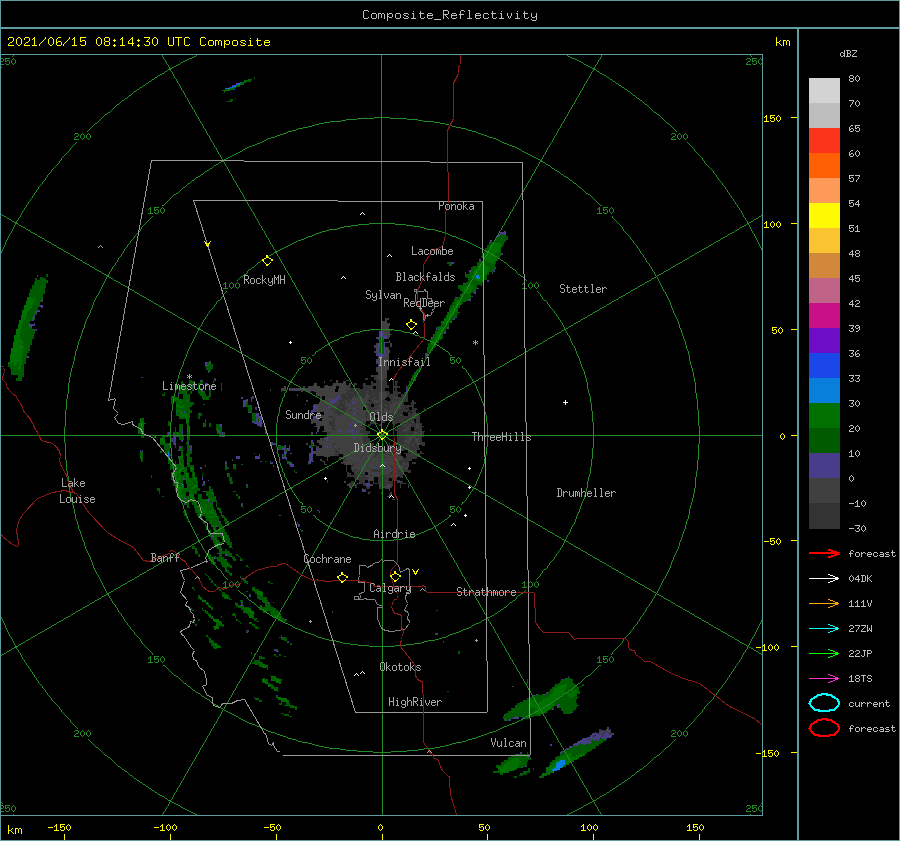This screenshot has width=900, height=841.
Task: Click the Sundre label
Action: pos(303,414)
